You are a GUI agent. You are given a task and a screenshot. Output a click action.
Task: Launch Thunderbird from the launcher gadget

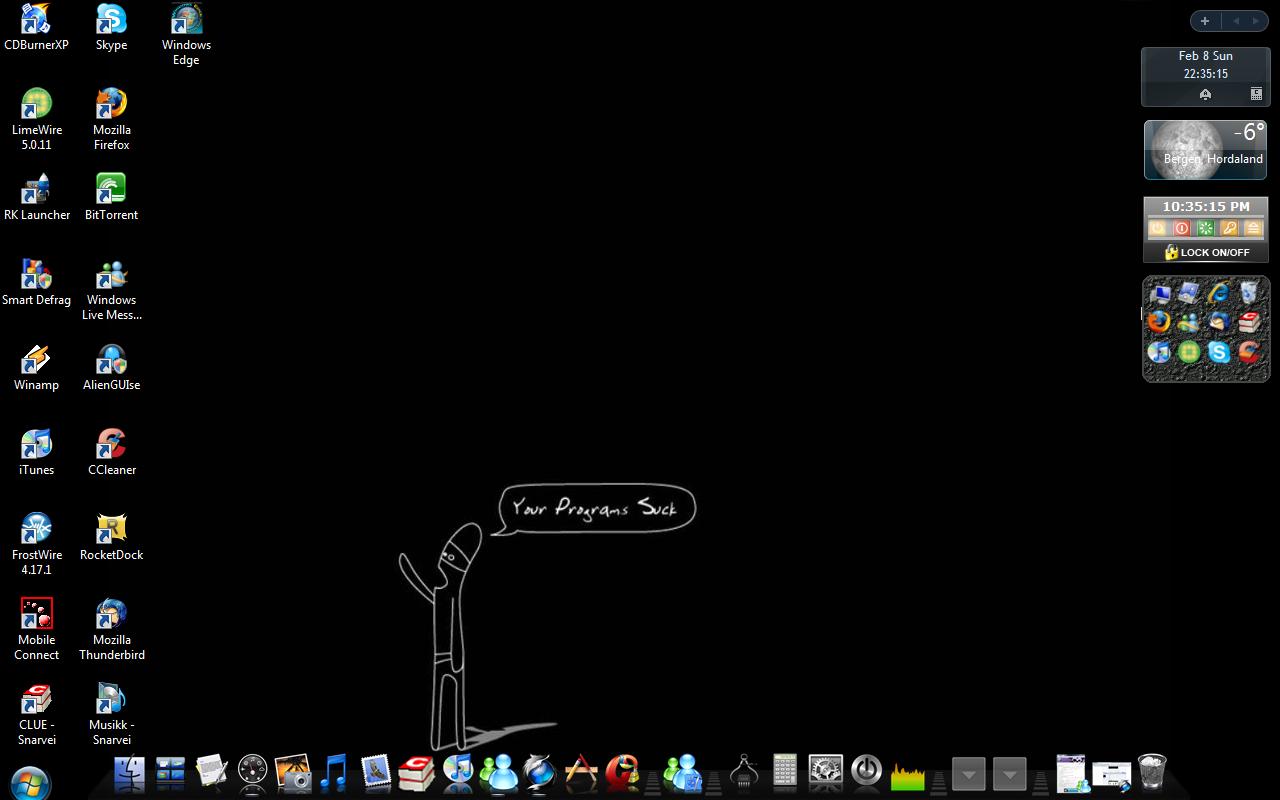(x=1218, y=322)
